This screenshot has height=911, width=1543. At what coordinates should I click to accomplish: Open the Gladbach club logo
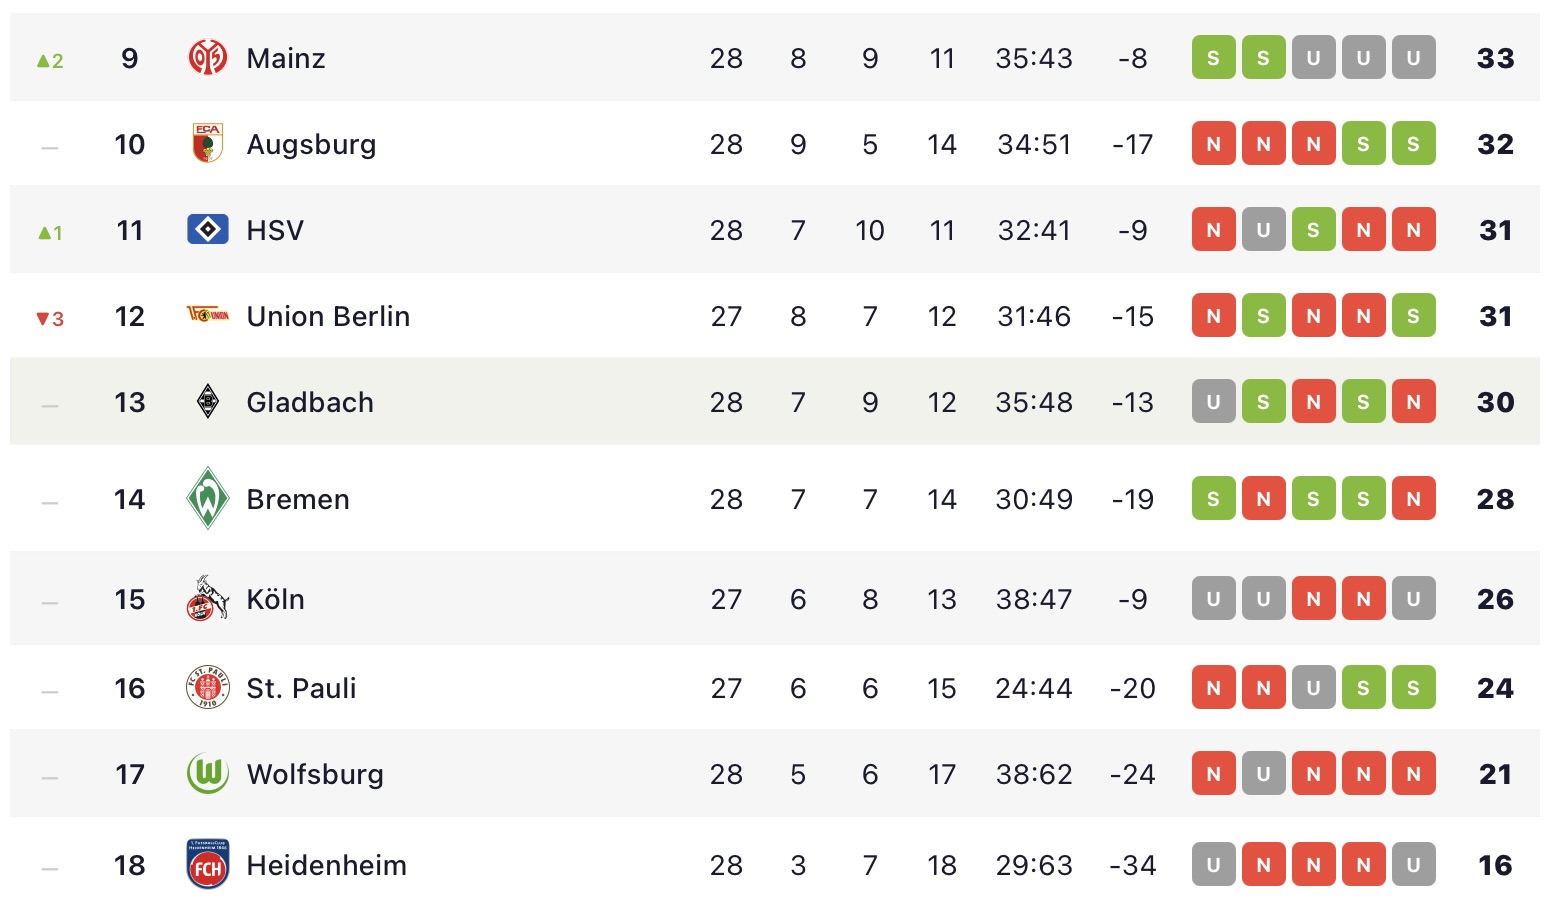[208, 401]
